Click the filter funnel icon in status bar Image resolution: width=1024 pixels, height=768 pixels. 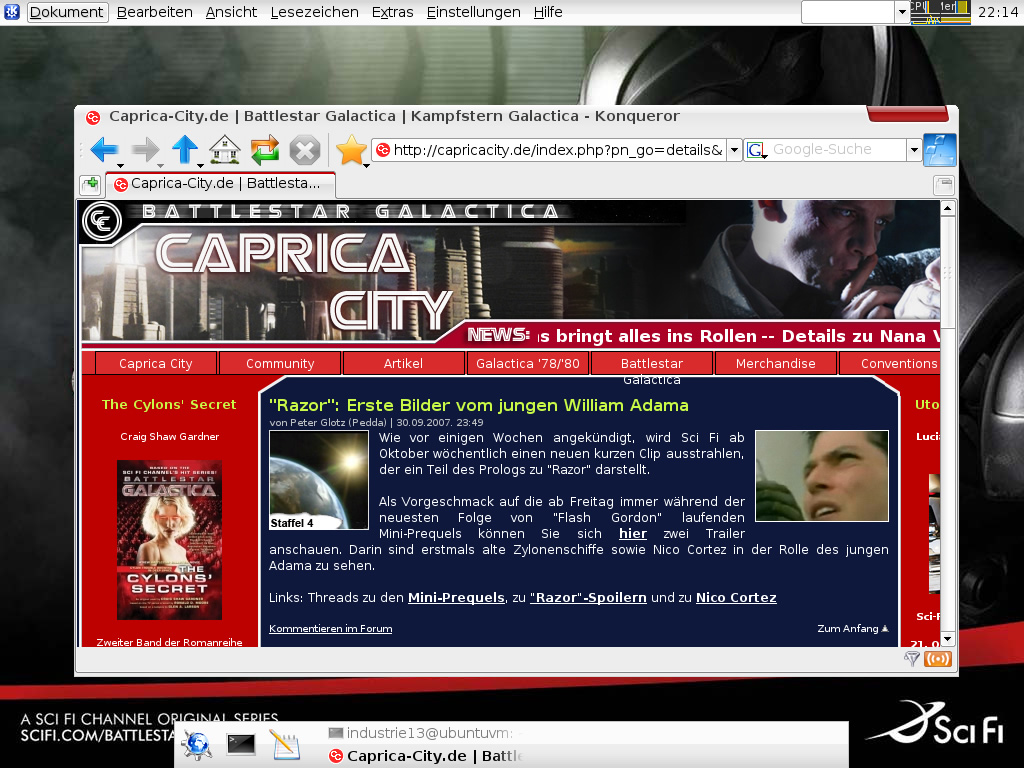click(x=912, y=659)
